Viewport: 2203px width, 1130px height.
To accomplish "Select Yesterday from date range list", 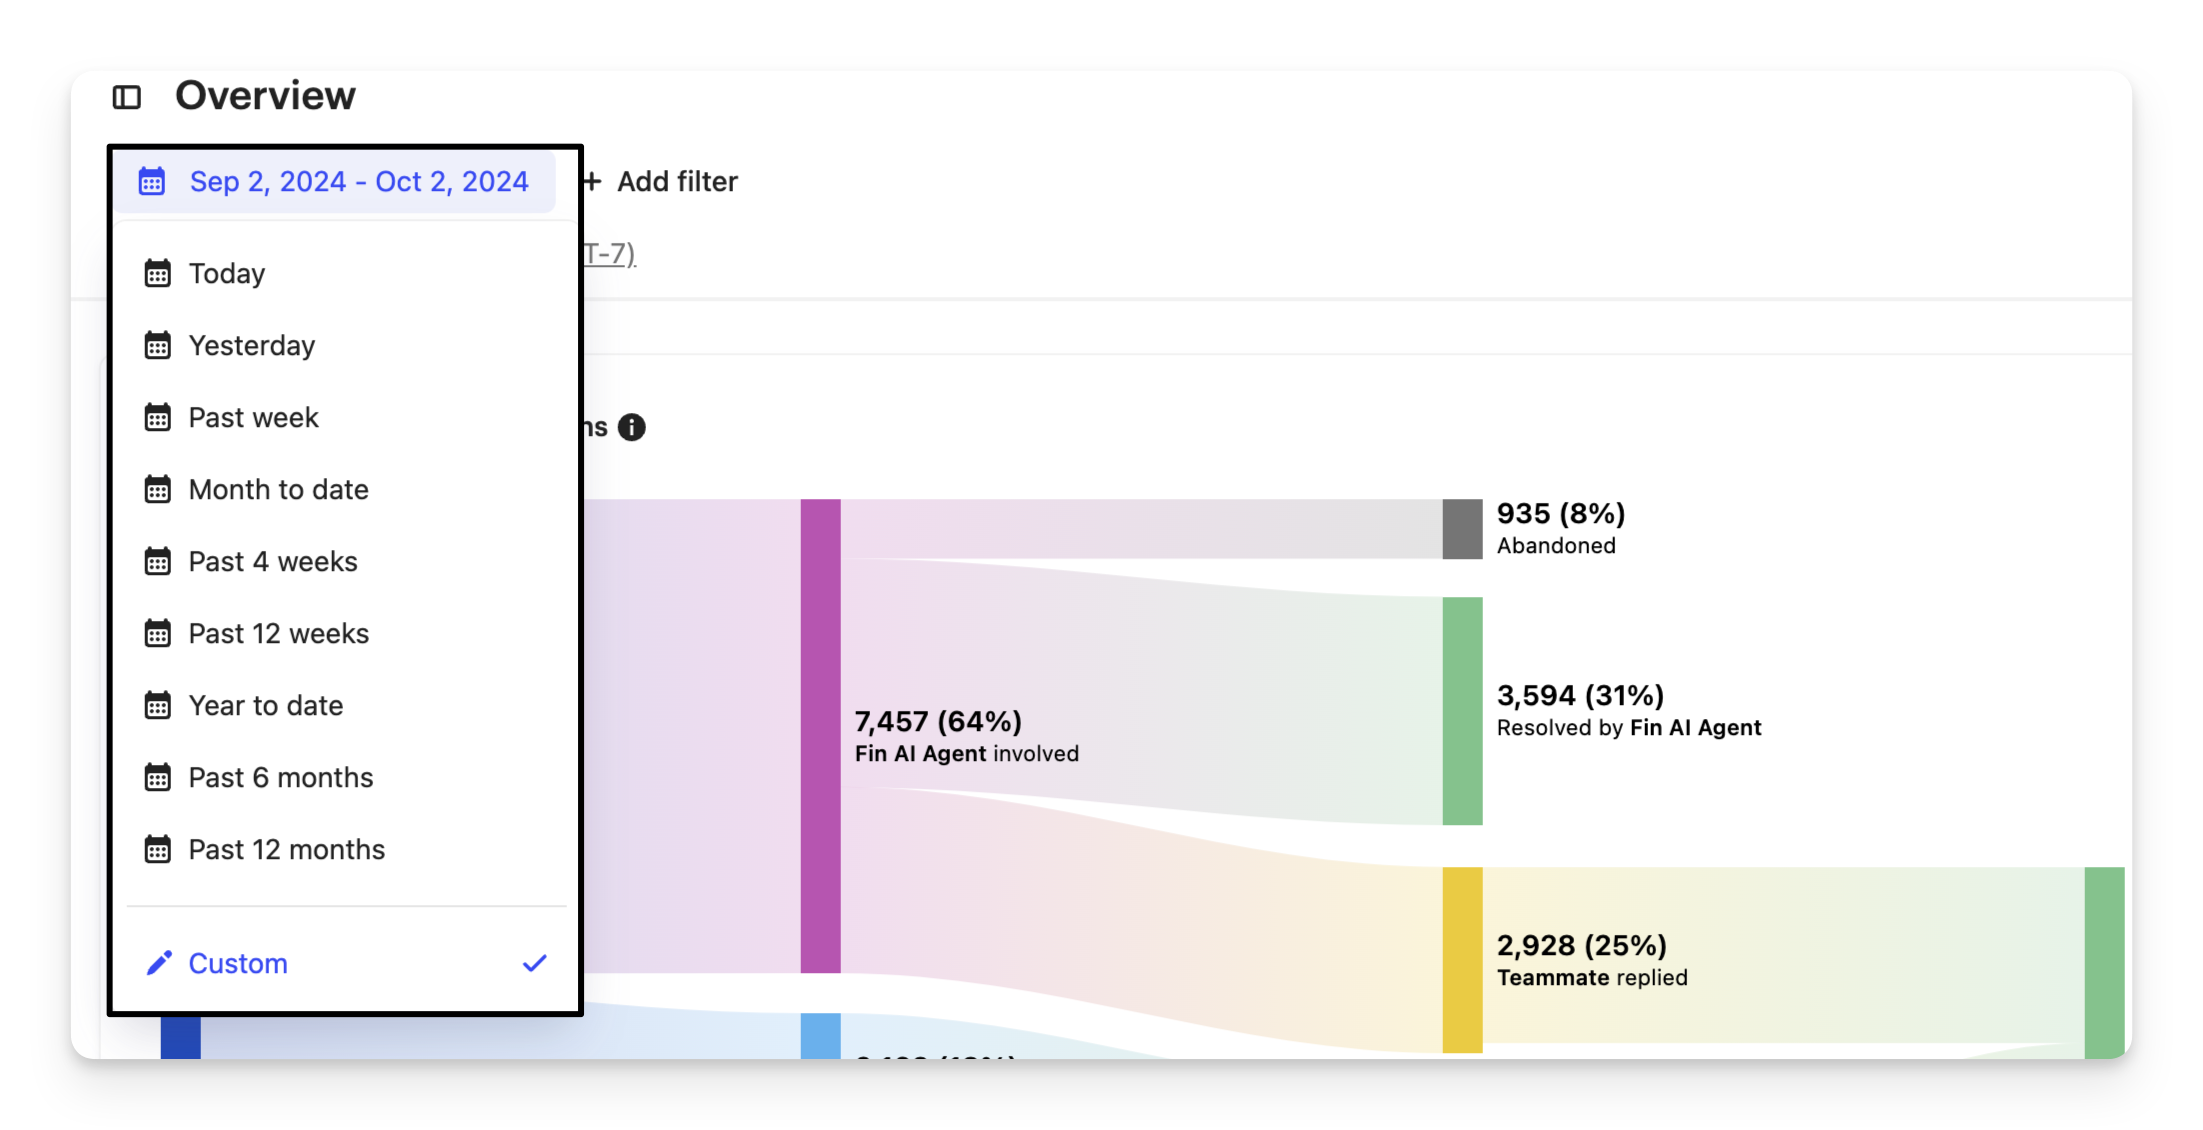I will (x=252, y=346).
